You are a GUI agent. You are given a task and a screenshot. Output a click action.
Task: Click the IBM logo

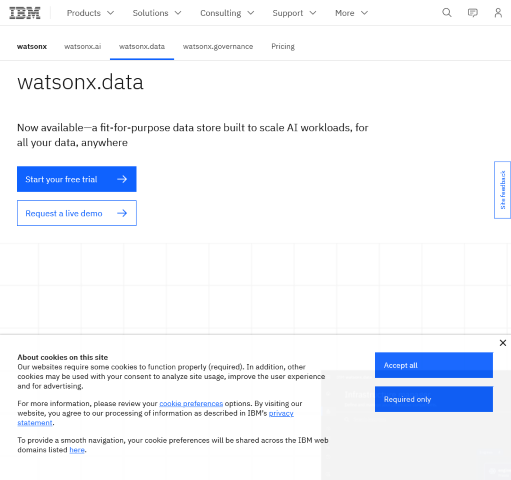pyautogui.click(x=25, y=13)
